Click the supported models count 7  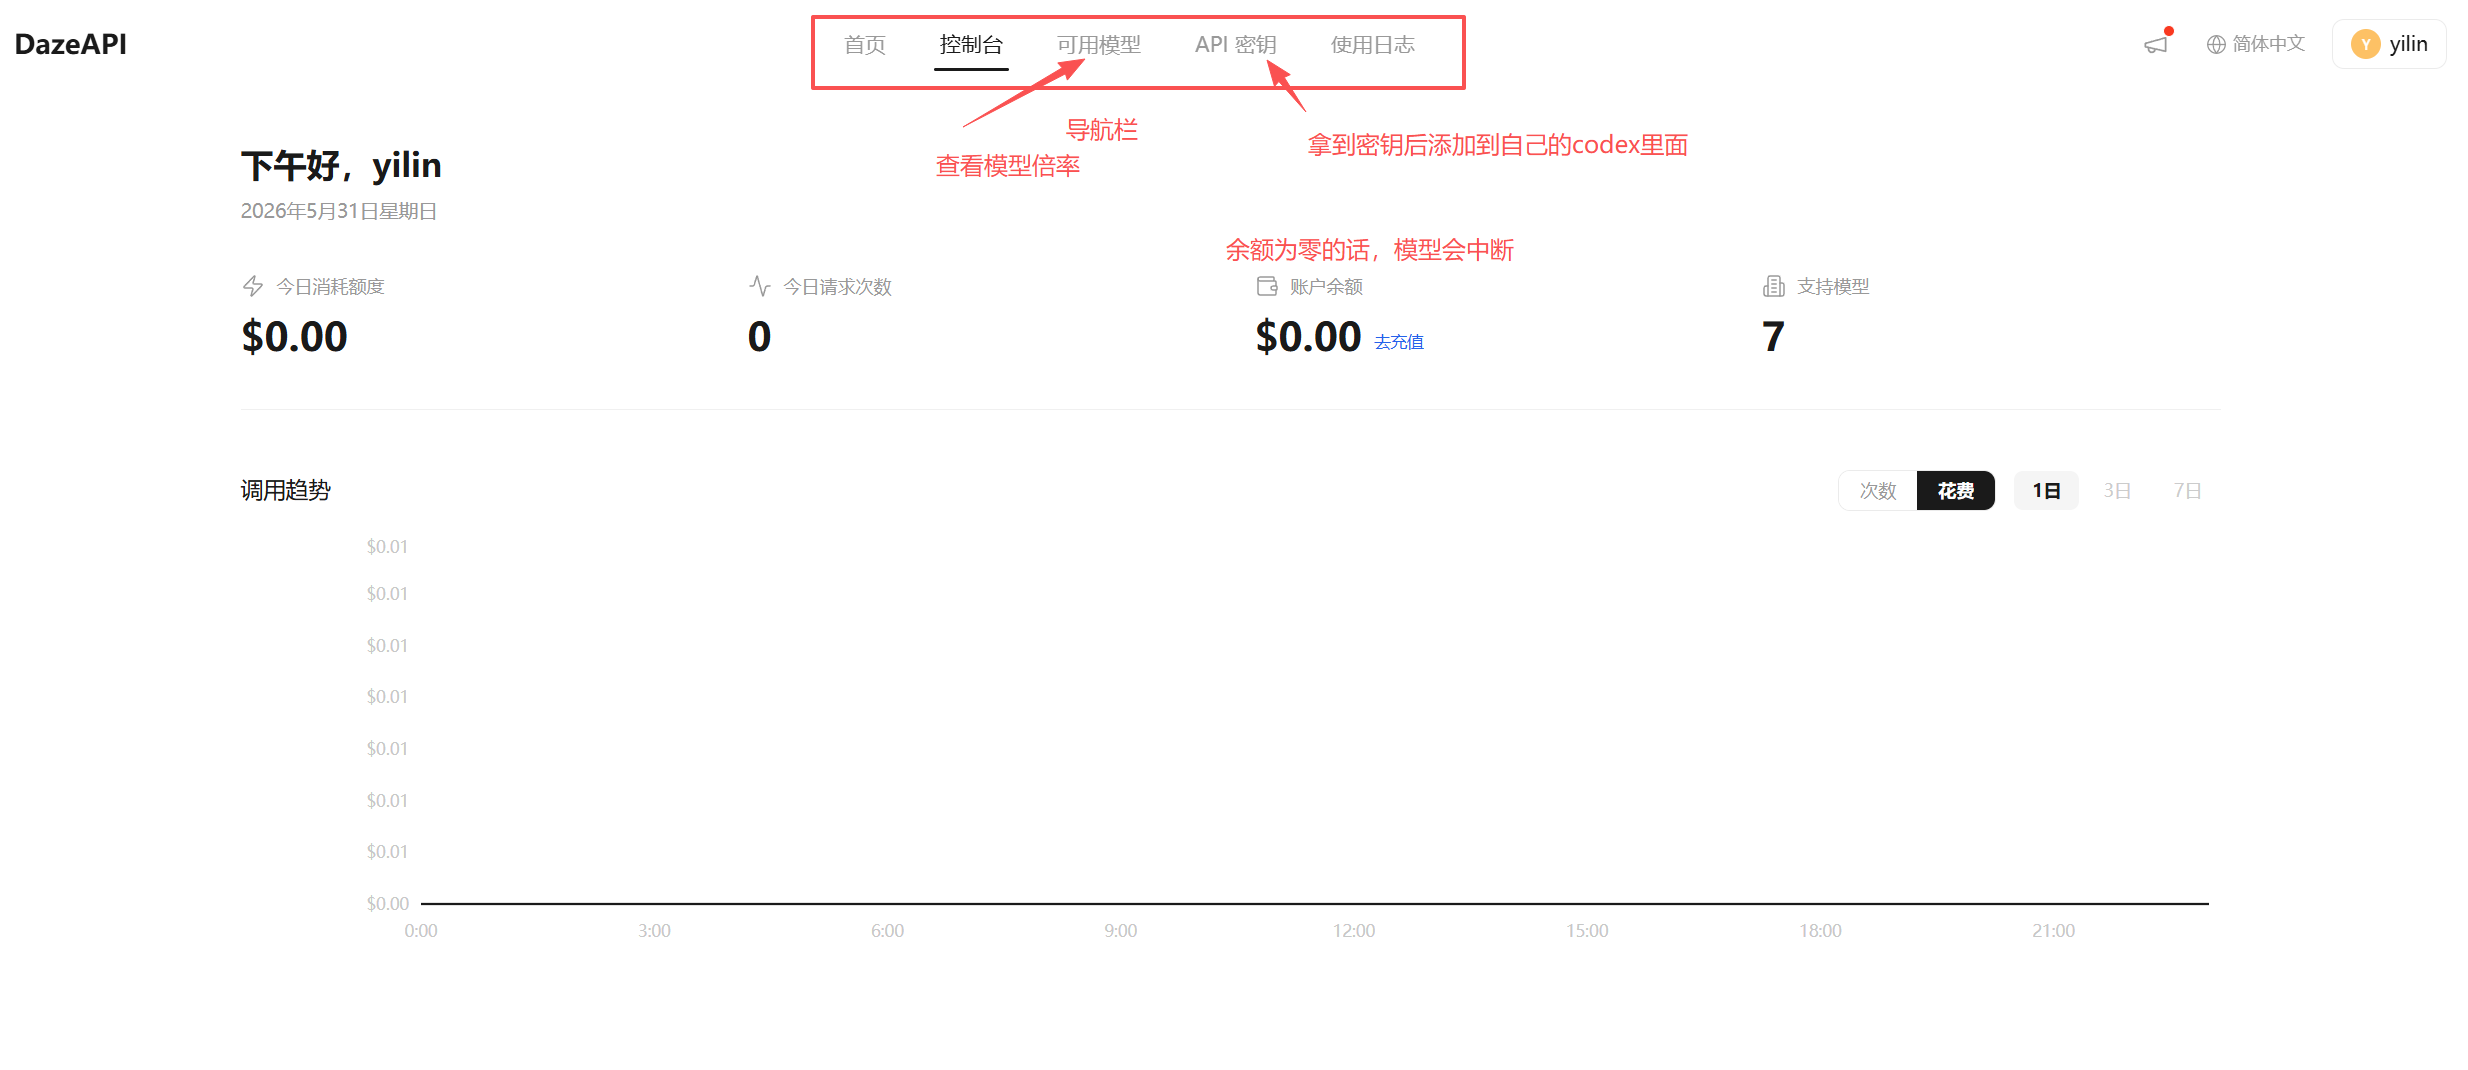pos(1773,337)
